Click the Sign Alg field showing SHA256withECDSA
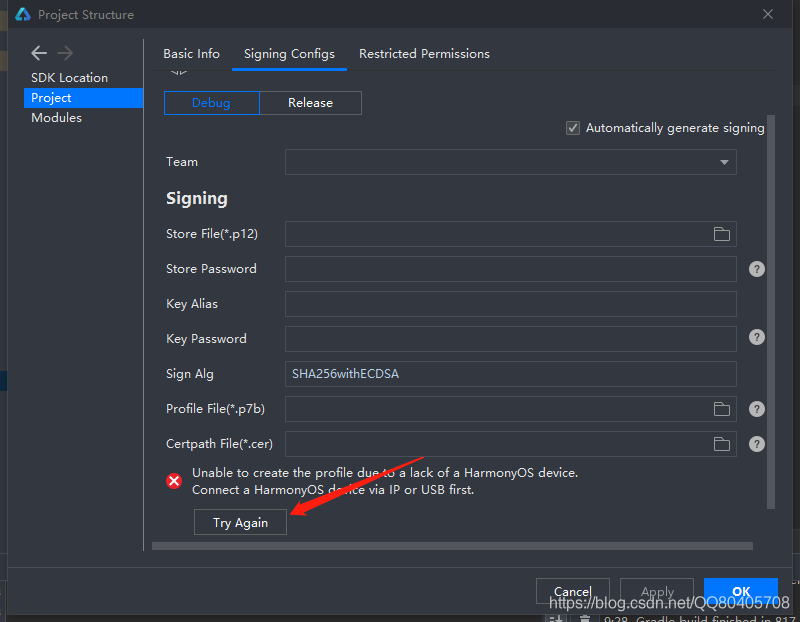The image size is (800, 622). point(510,374)
